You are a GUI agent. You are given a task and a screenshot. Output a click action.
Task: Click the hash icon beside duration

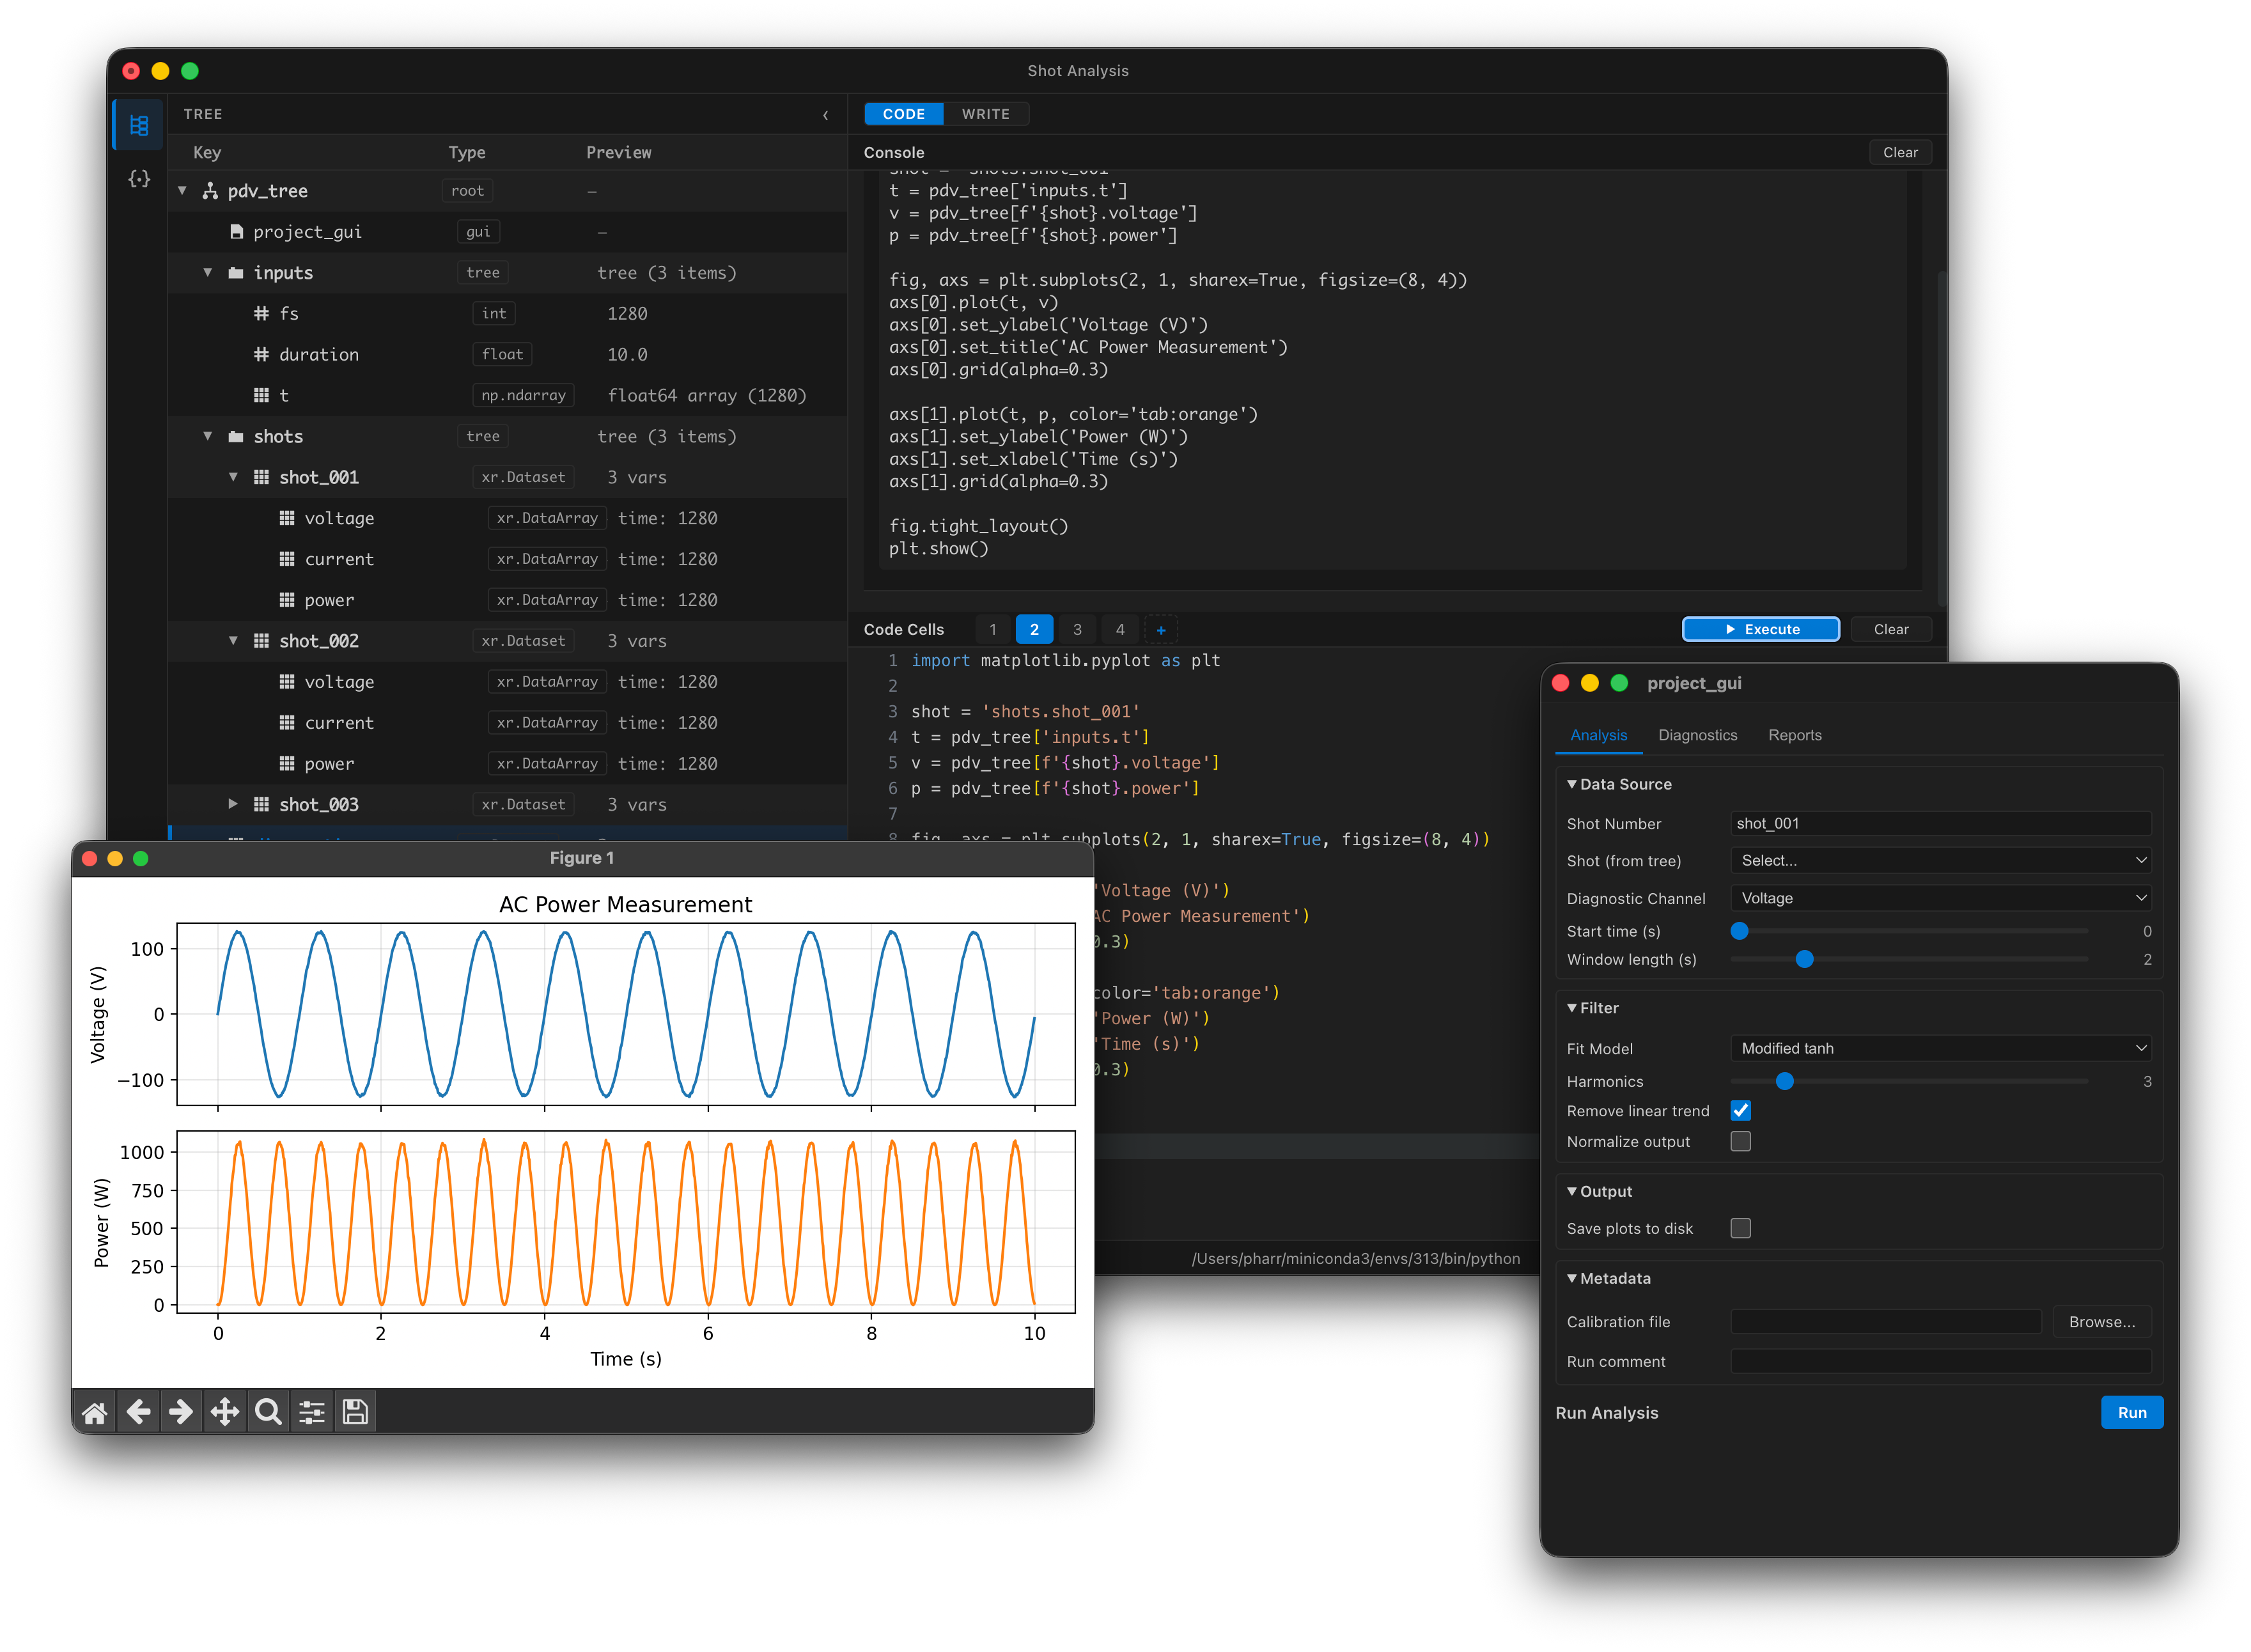pos(261,355)
